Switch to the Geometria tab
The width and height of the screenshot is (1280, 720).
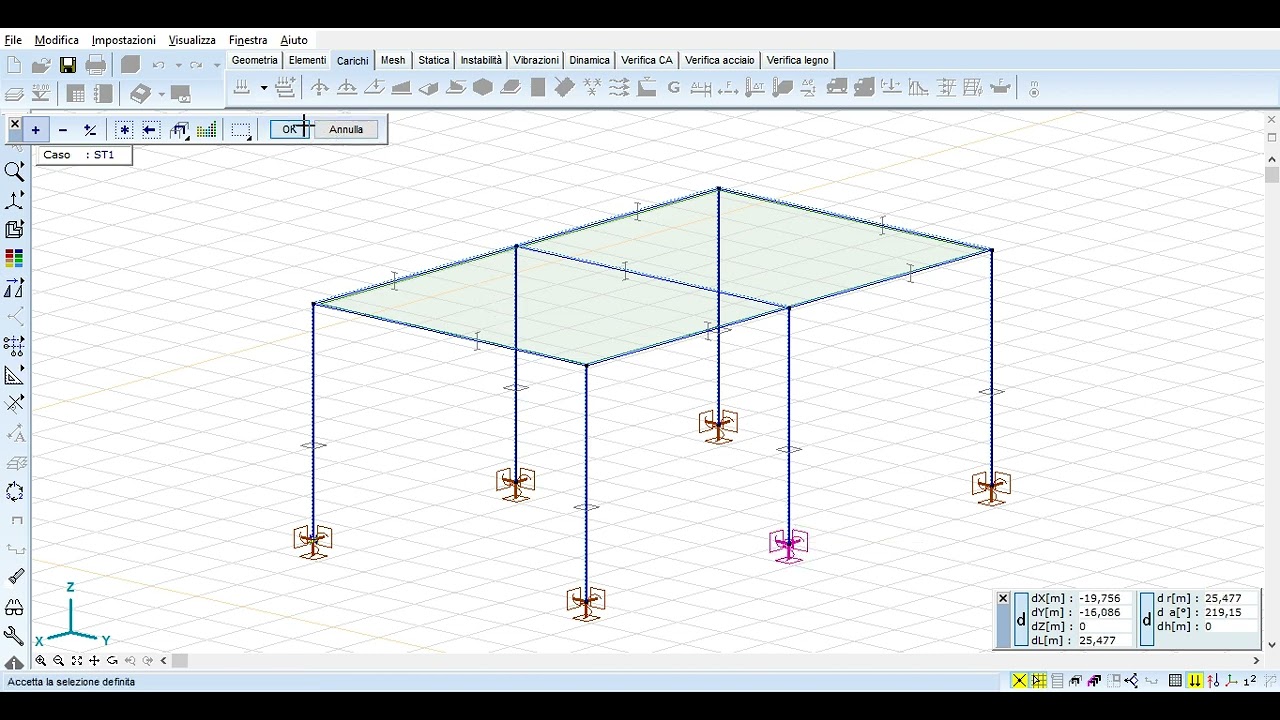pyautogui.click(x=255, y=60)
